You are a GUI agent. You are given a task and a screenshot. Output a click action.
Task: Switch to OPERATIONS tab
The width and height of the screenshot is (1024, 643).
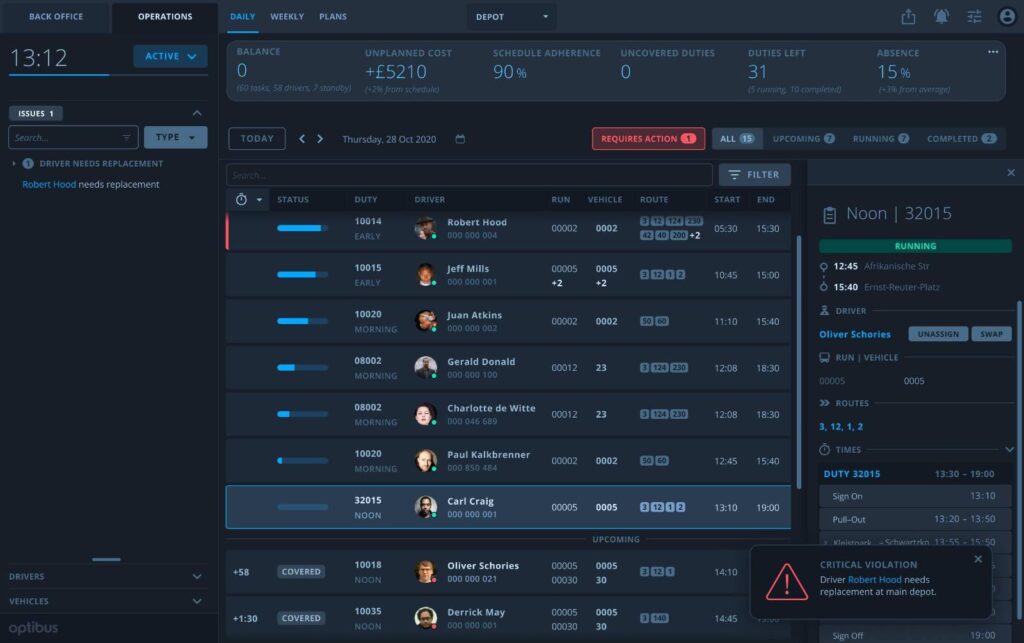(165, 16)
